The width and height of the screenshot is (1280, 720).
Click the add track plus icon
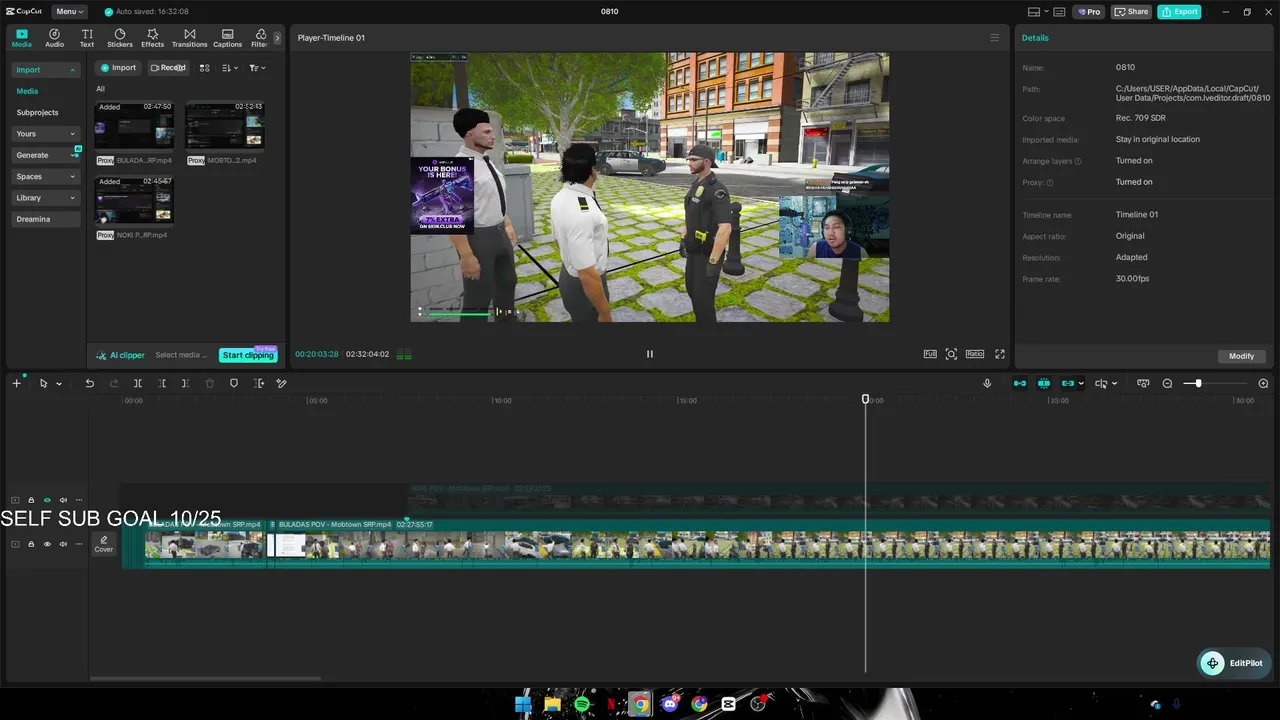(16, 383)
